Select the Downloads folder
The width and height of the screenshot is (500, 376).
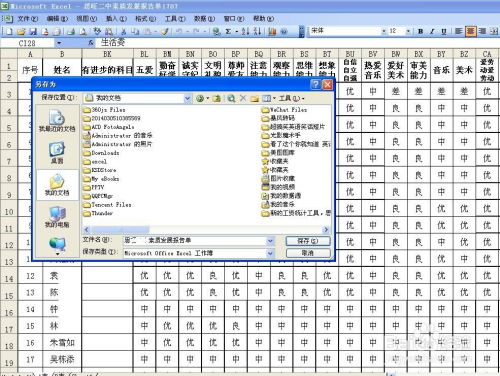[x=101, y=153]
